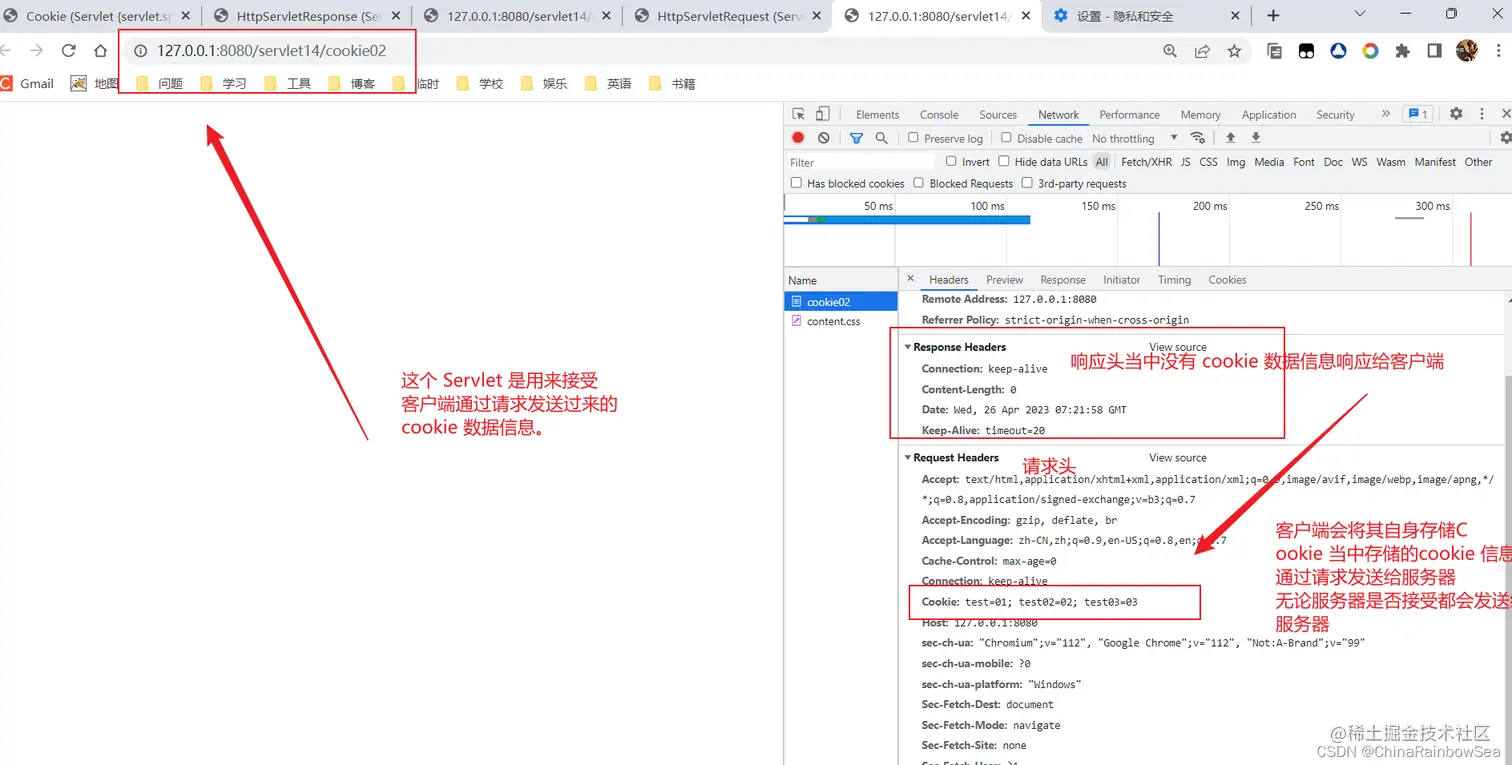This screenshot has width=1512, height=765.
Task: Clear the network log
Action: point(822,138)
